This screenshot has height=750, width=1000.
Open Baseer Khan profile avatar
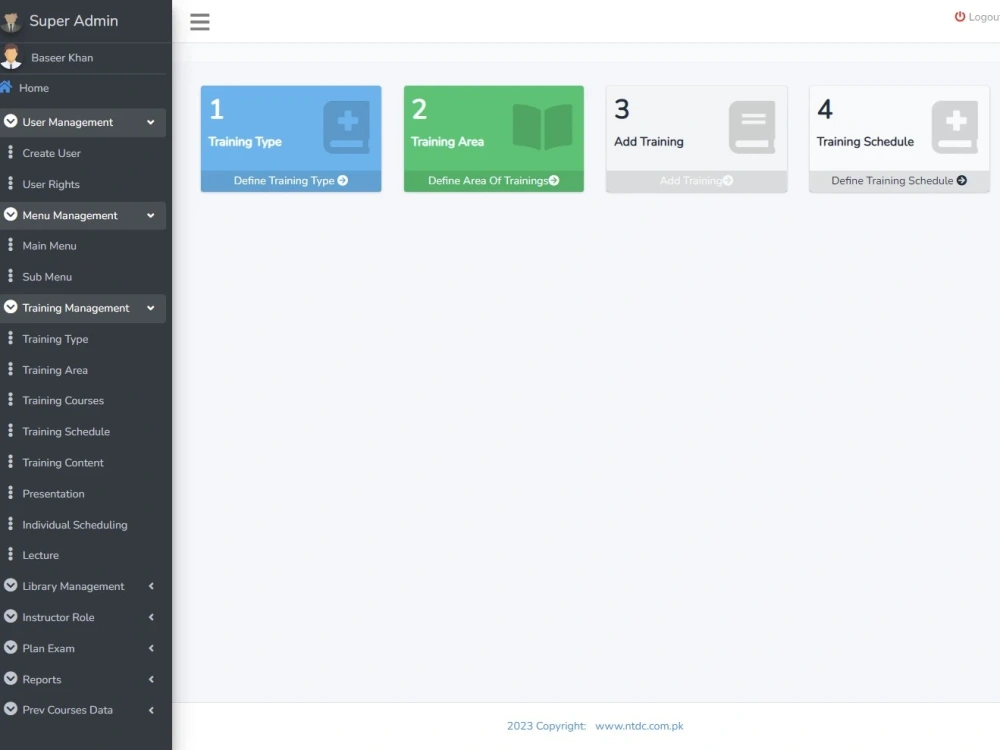(x=11, y=57)
